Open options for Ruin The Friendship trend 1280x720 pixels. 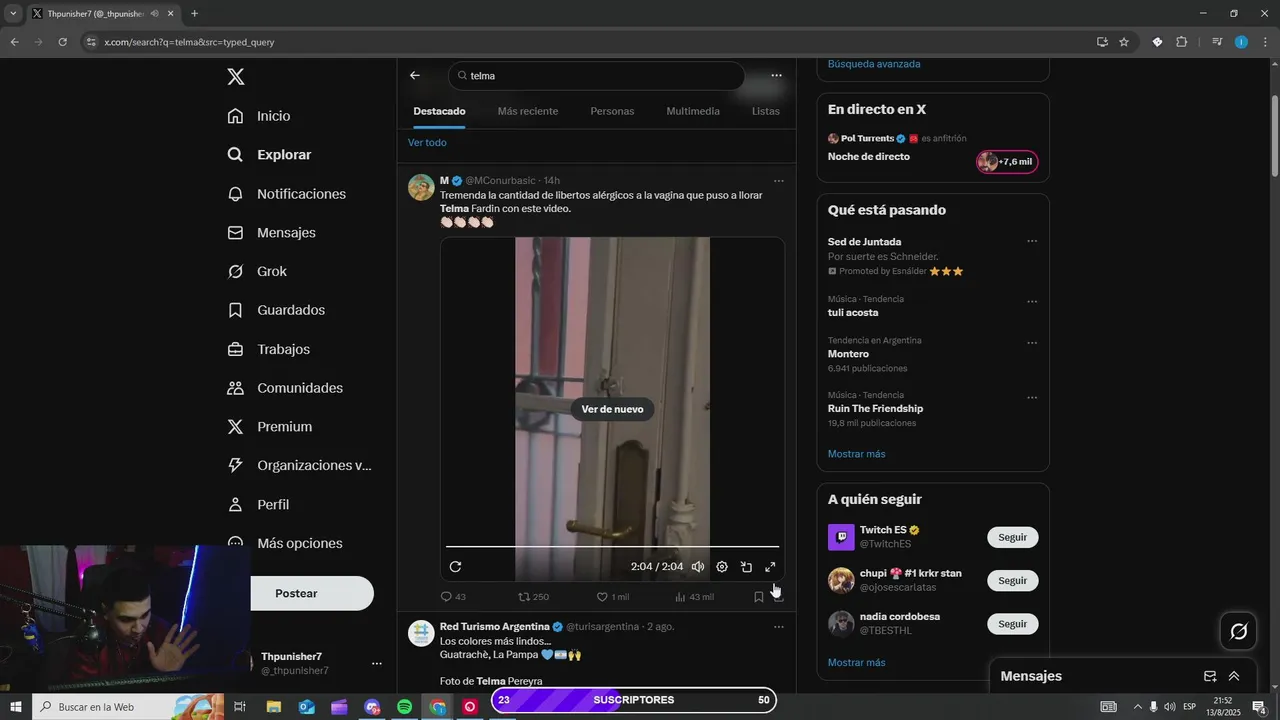tap(1032, 397)
